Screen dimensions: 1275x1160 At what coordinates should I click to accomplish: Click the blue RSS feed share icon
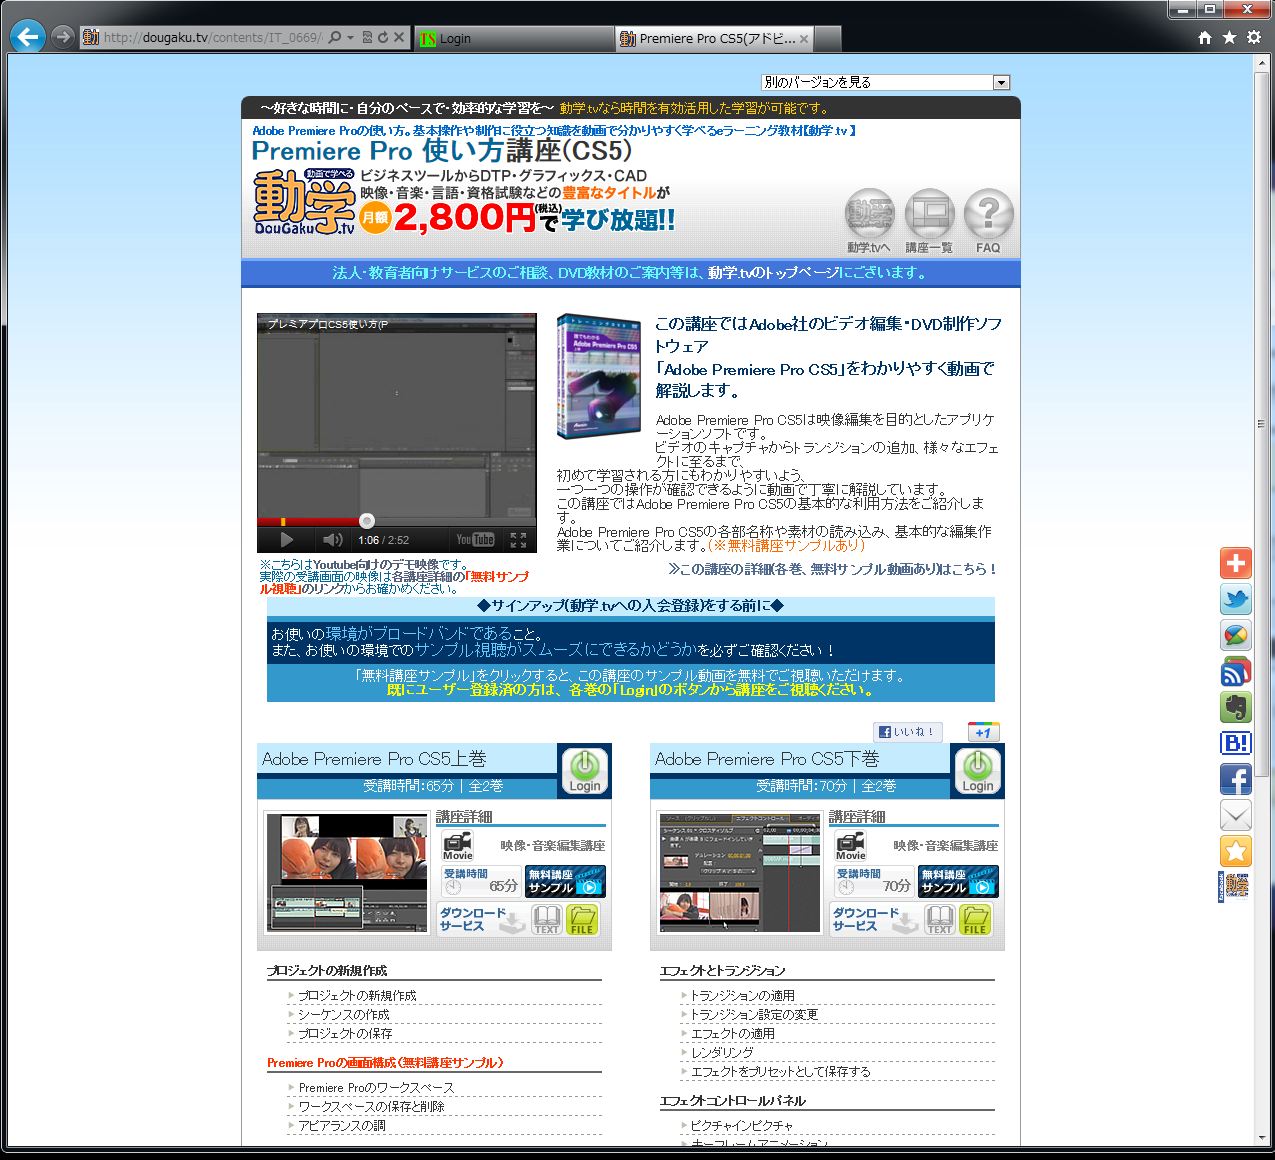coord(1236,671)
